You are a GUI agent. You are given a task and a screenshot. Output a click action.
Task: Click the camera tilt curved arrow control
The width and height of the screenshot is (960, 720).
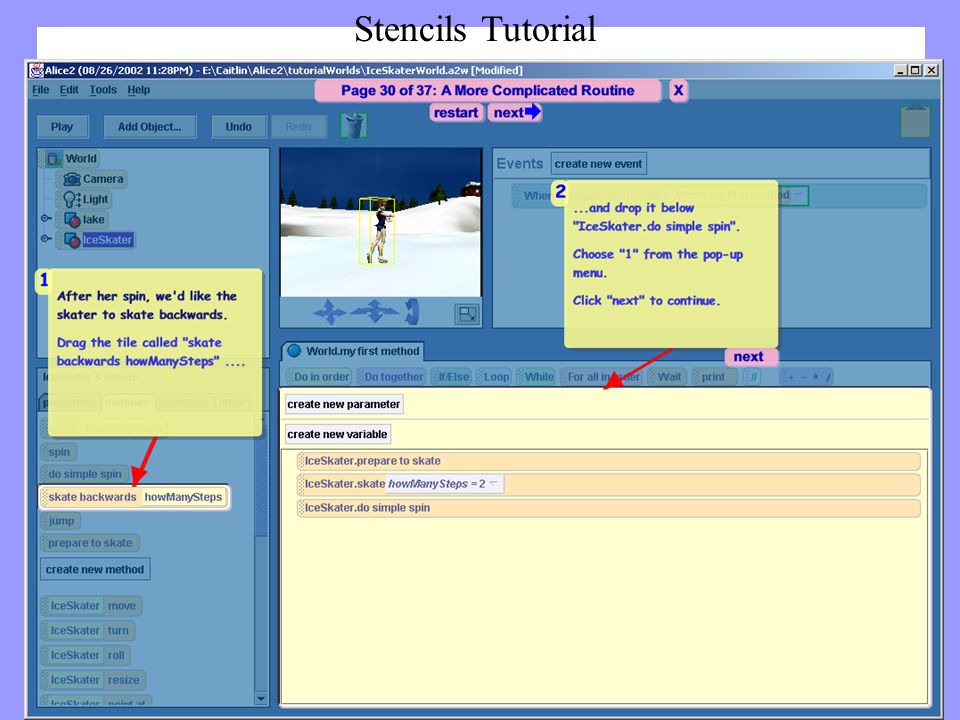point(413,312)
